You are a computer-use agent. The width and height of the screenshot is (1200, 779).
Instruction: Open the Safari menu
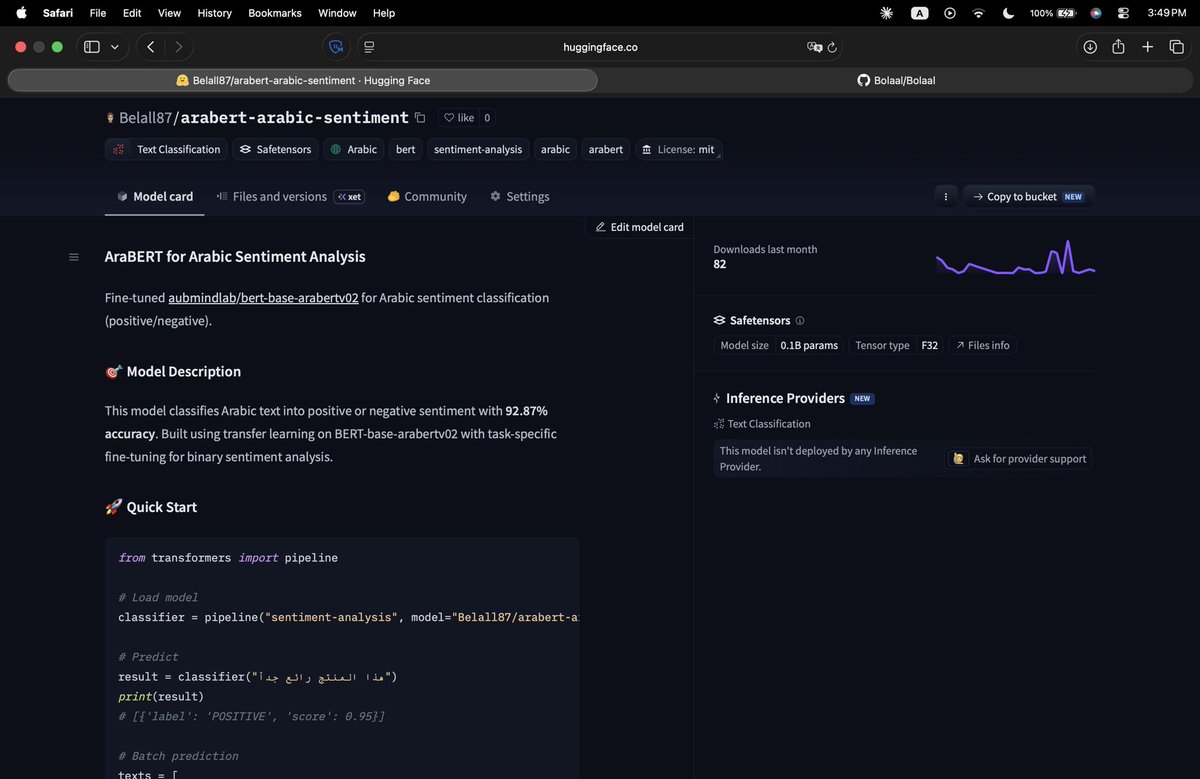[58, 13]
